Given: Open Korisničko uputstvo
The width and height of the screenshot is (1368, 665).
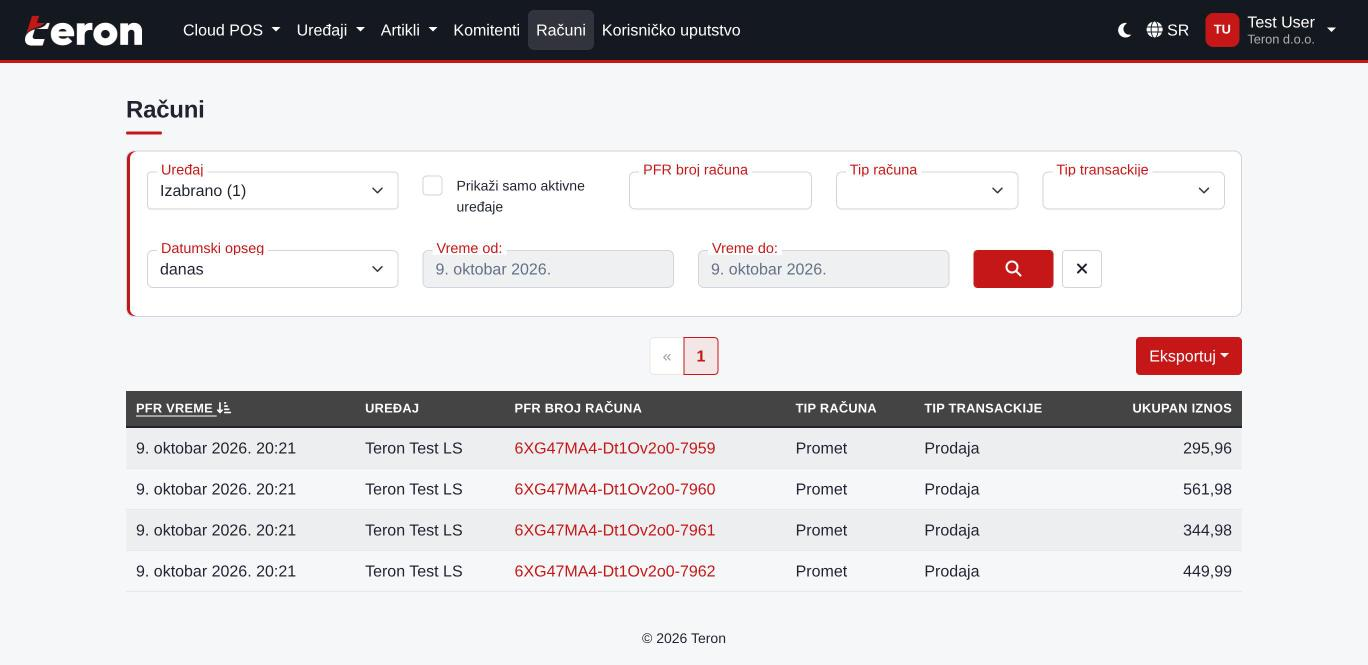Looking at the screenshot, I should click(x=671, y=30).
